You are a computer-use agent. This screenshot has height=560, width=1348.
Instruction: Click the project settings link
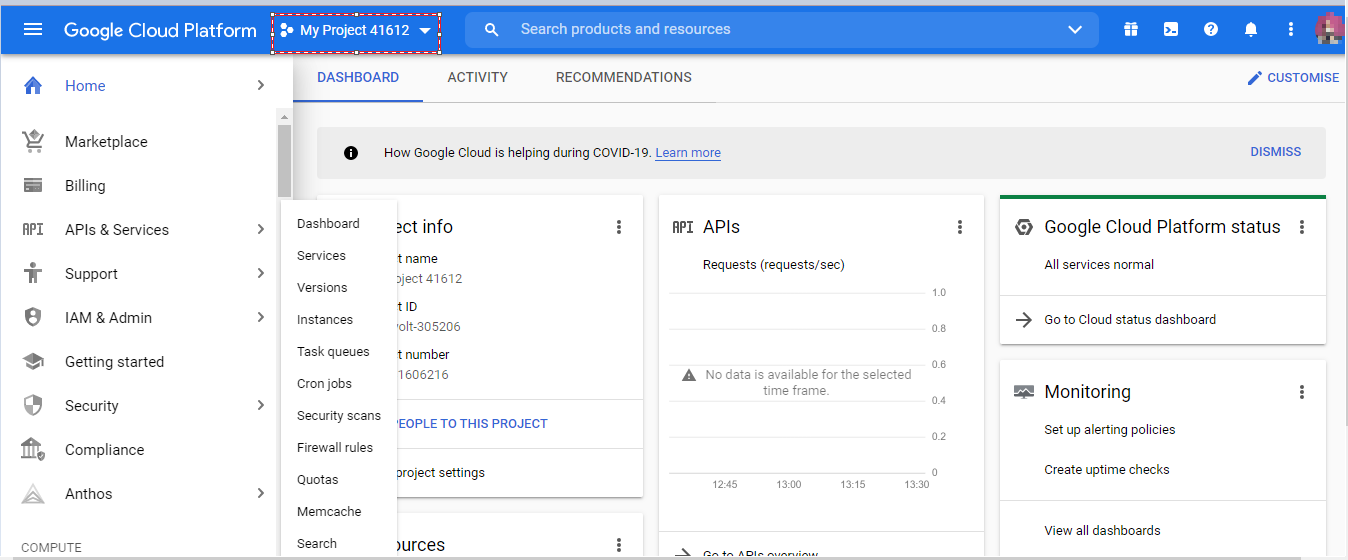click(440, 473)
